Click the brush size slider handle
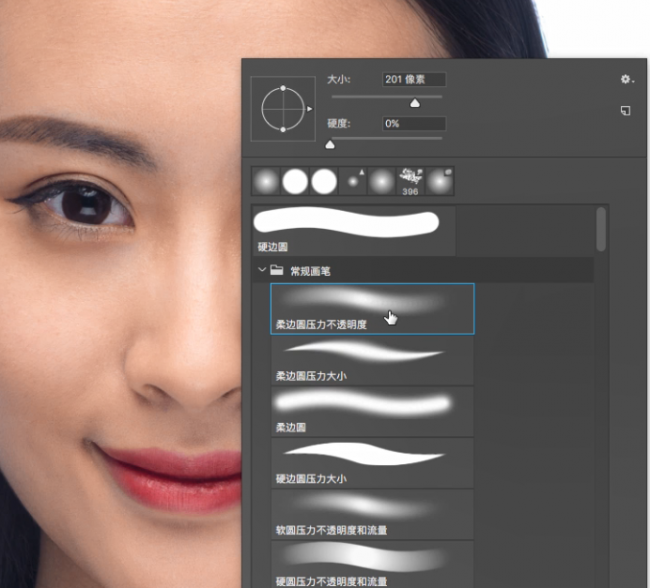 [415, 103]
